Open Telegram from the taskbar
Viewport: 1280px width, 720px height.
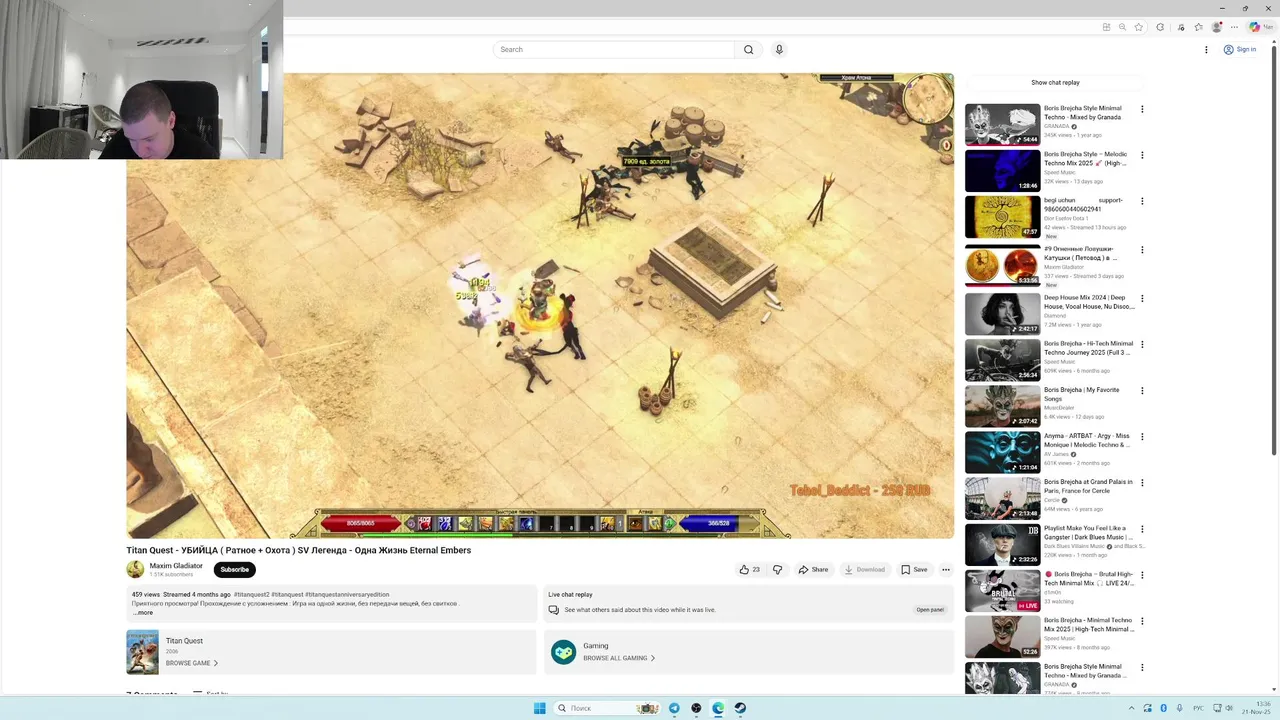click(674, 708)
